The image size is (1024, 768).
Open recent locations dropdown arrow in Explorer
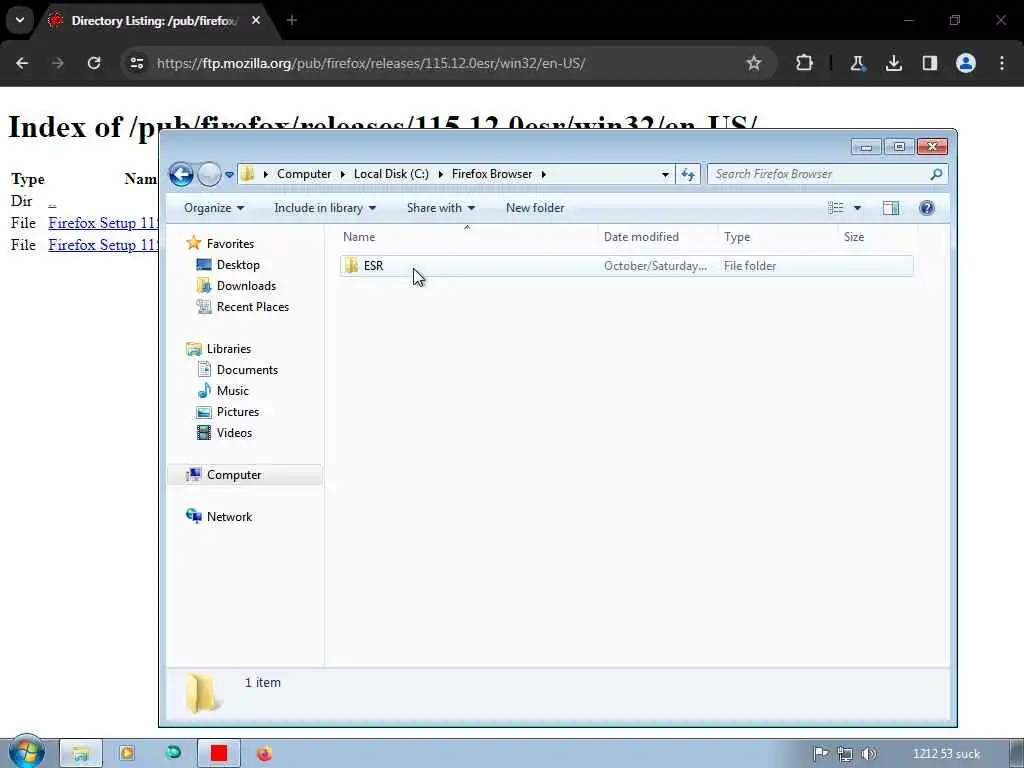229,174
